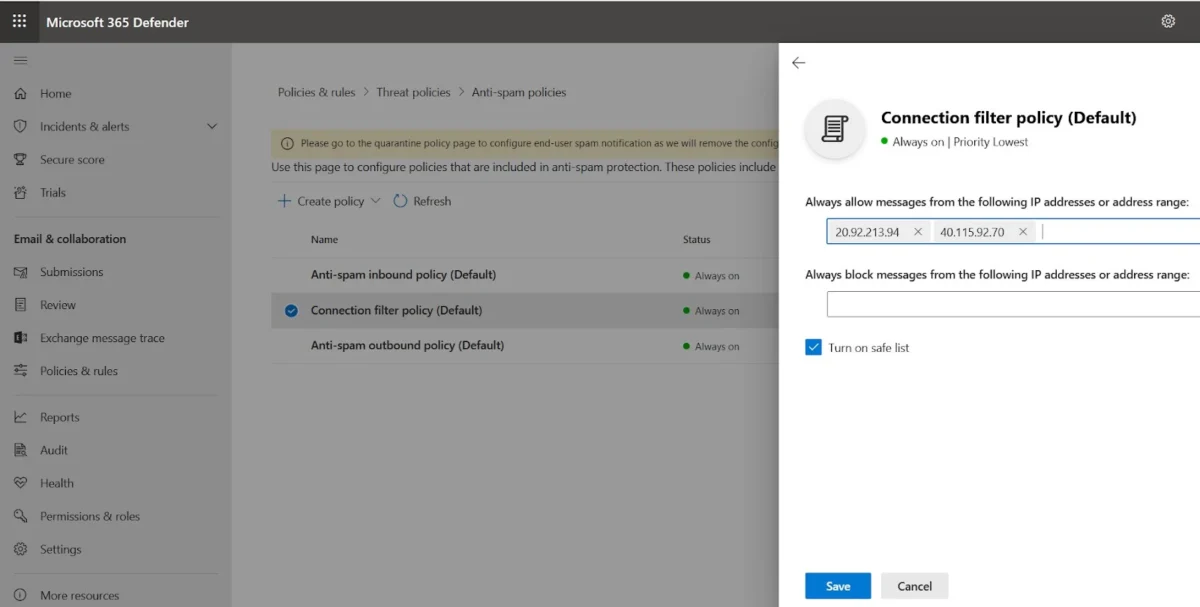Open Secure score trophy icon
Screen dimensions: 1200x607
pyautogui.click(x=20, y=160)
